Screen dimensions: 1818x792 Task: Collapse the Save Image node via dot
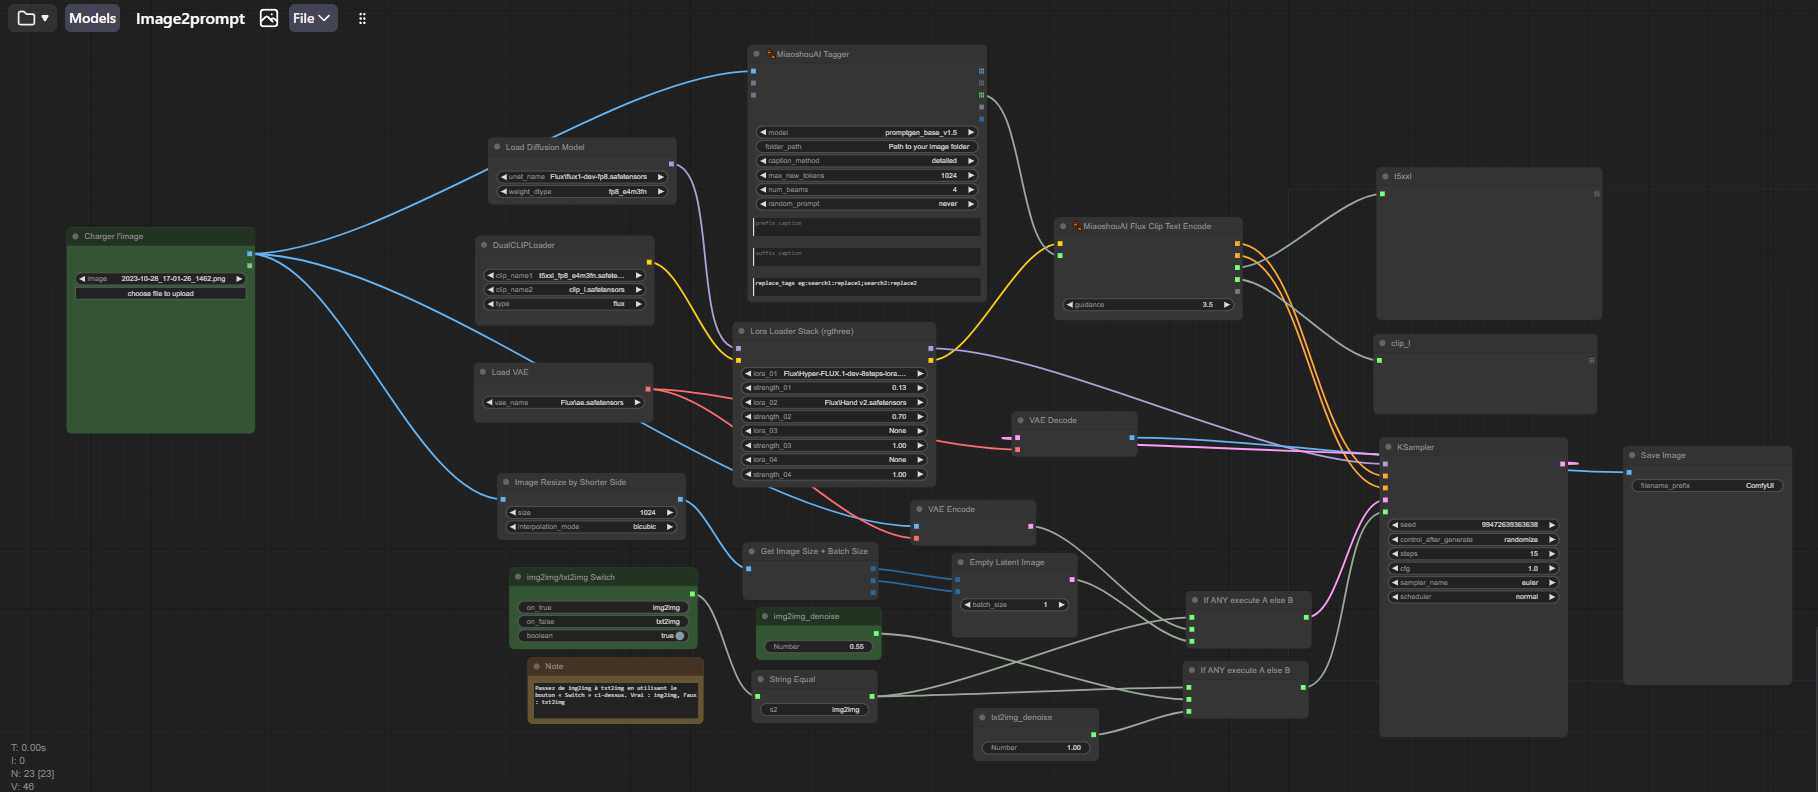pos(1632,455)
